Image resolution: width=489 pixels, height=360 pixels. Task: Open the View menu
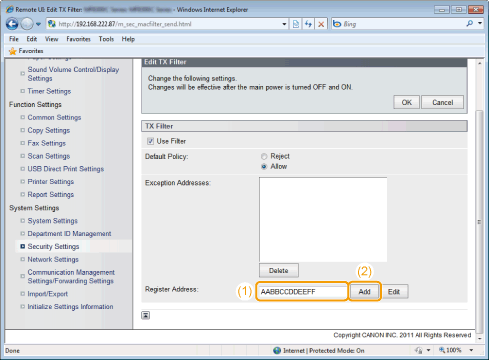[x=51, y=39]
